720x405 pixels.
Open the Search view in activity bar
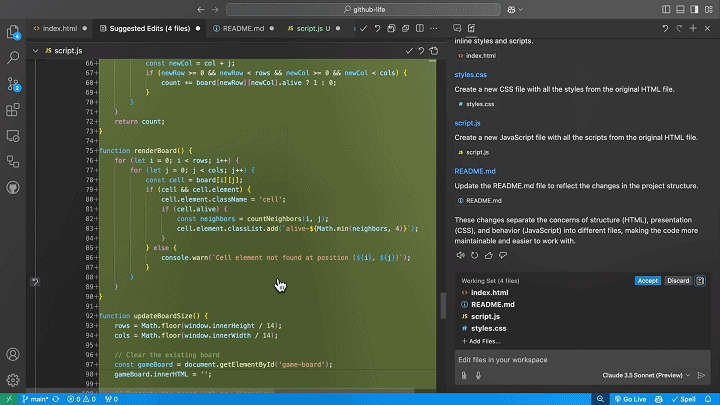pos(14,58)
